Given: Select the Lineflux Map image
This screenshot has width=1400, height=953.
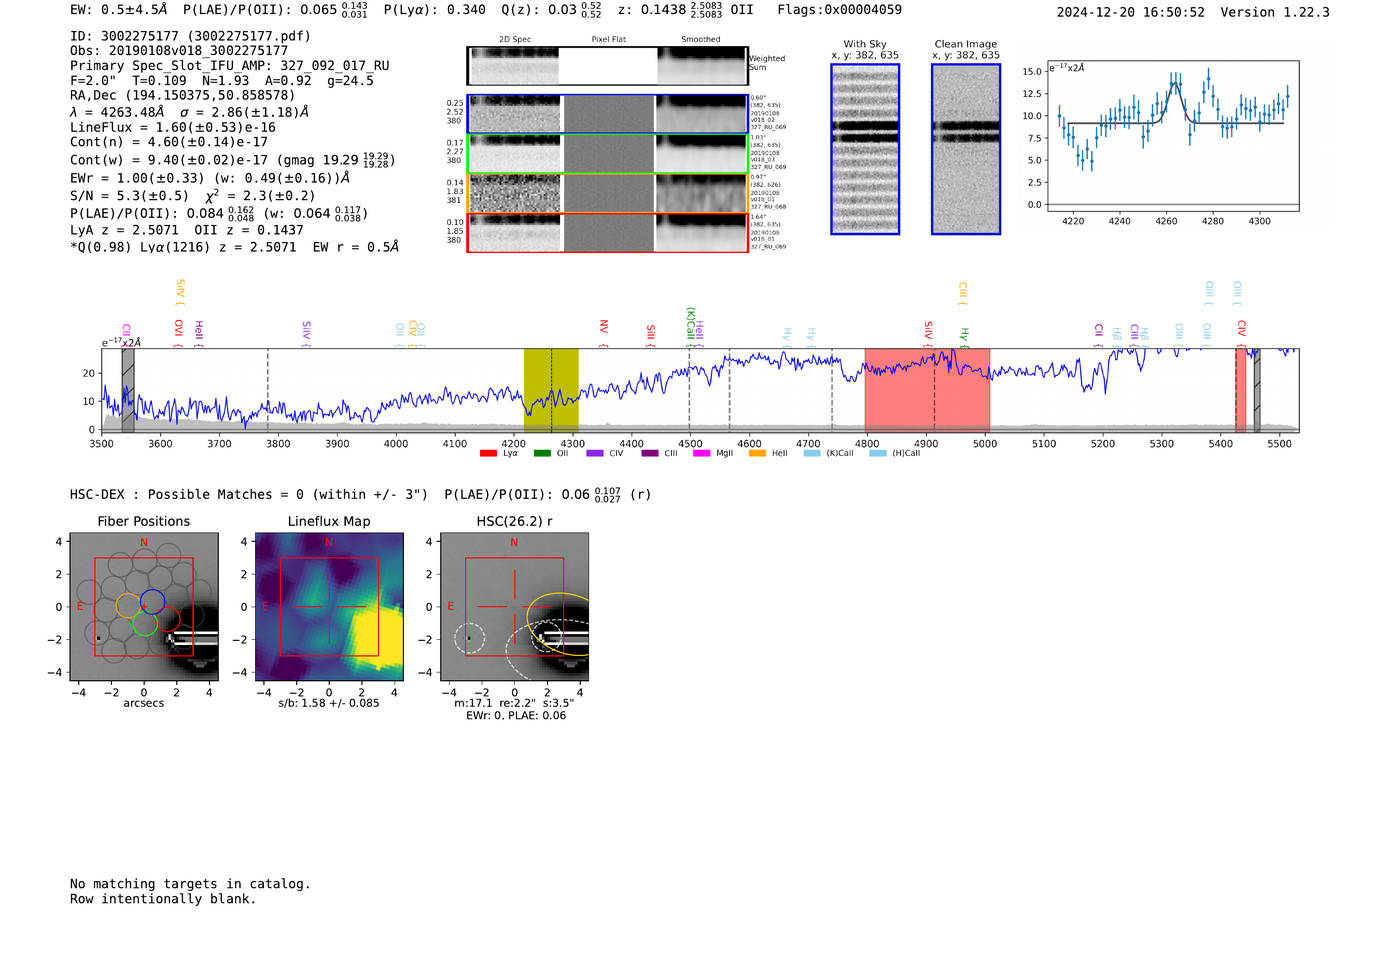Looking at the screenshot, I should pyautogui.click(x=329, y=607).
